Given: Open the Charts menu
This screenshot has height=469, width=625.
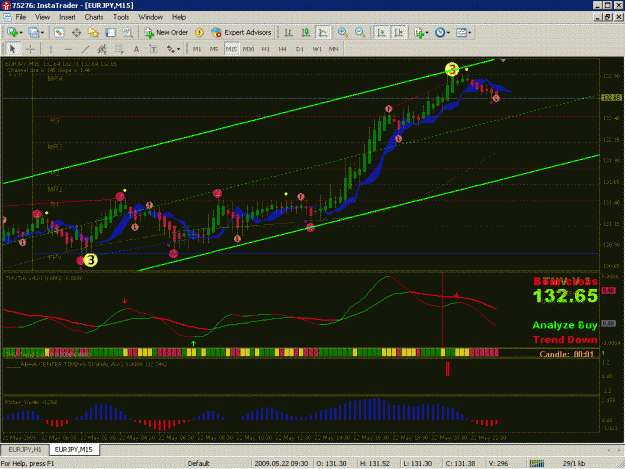Looking at the screenshot, I should click(x=94, y=17).
